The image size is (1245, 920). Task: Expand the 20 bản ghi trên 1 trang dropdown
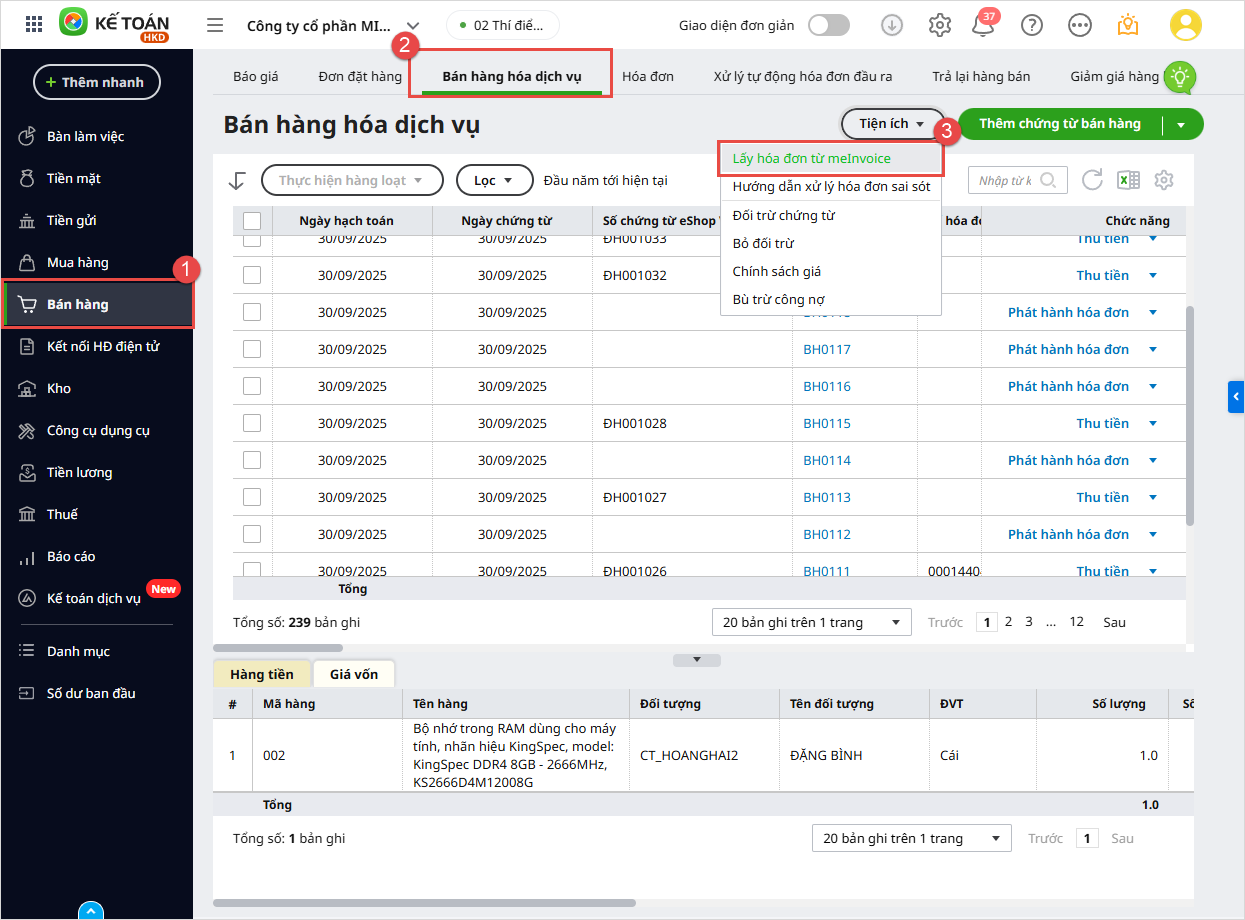click(811, 622)
